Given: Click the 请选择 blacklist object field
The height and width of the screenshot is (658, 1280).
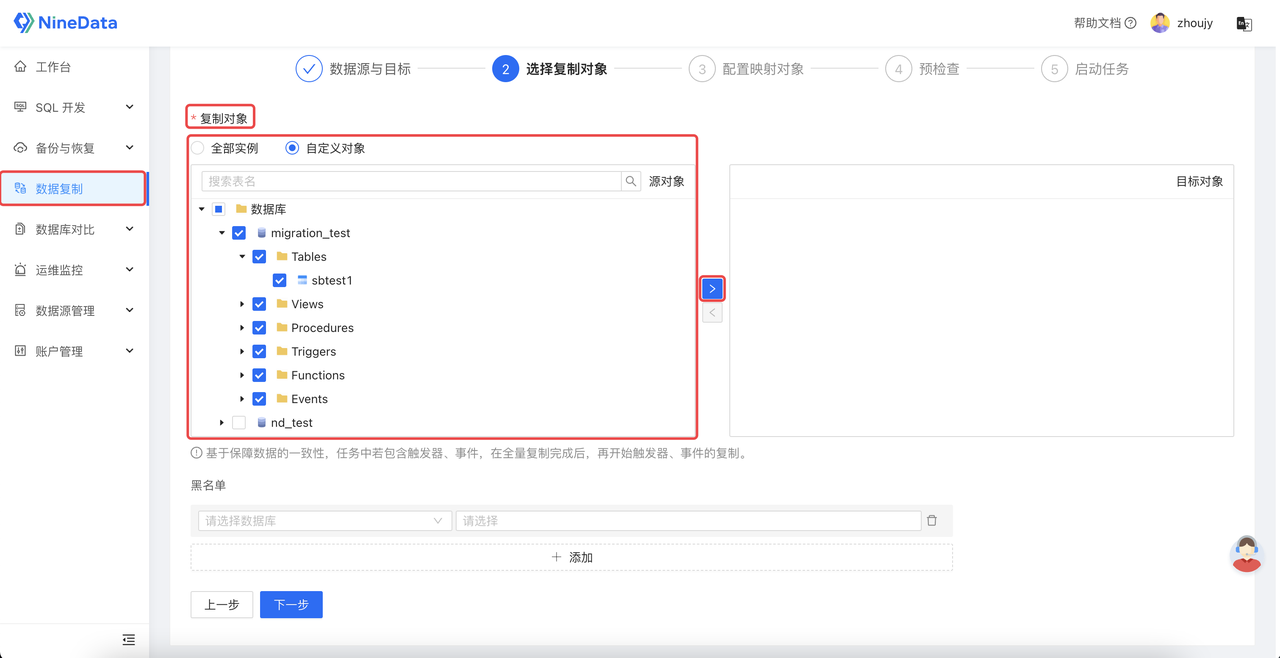Looking at the screenshot, I should coord(688,521).
